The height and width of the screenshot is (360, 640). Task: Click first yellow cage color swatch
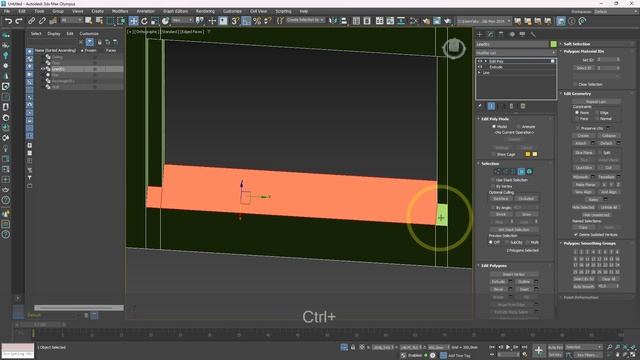point(527,154)
